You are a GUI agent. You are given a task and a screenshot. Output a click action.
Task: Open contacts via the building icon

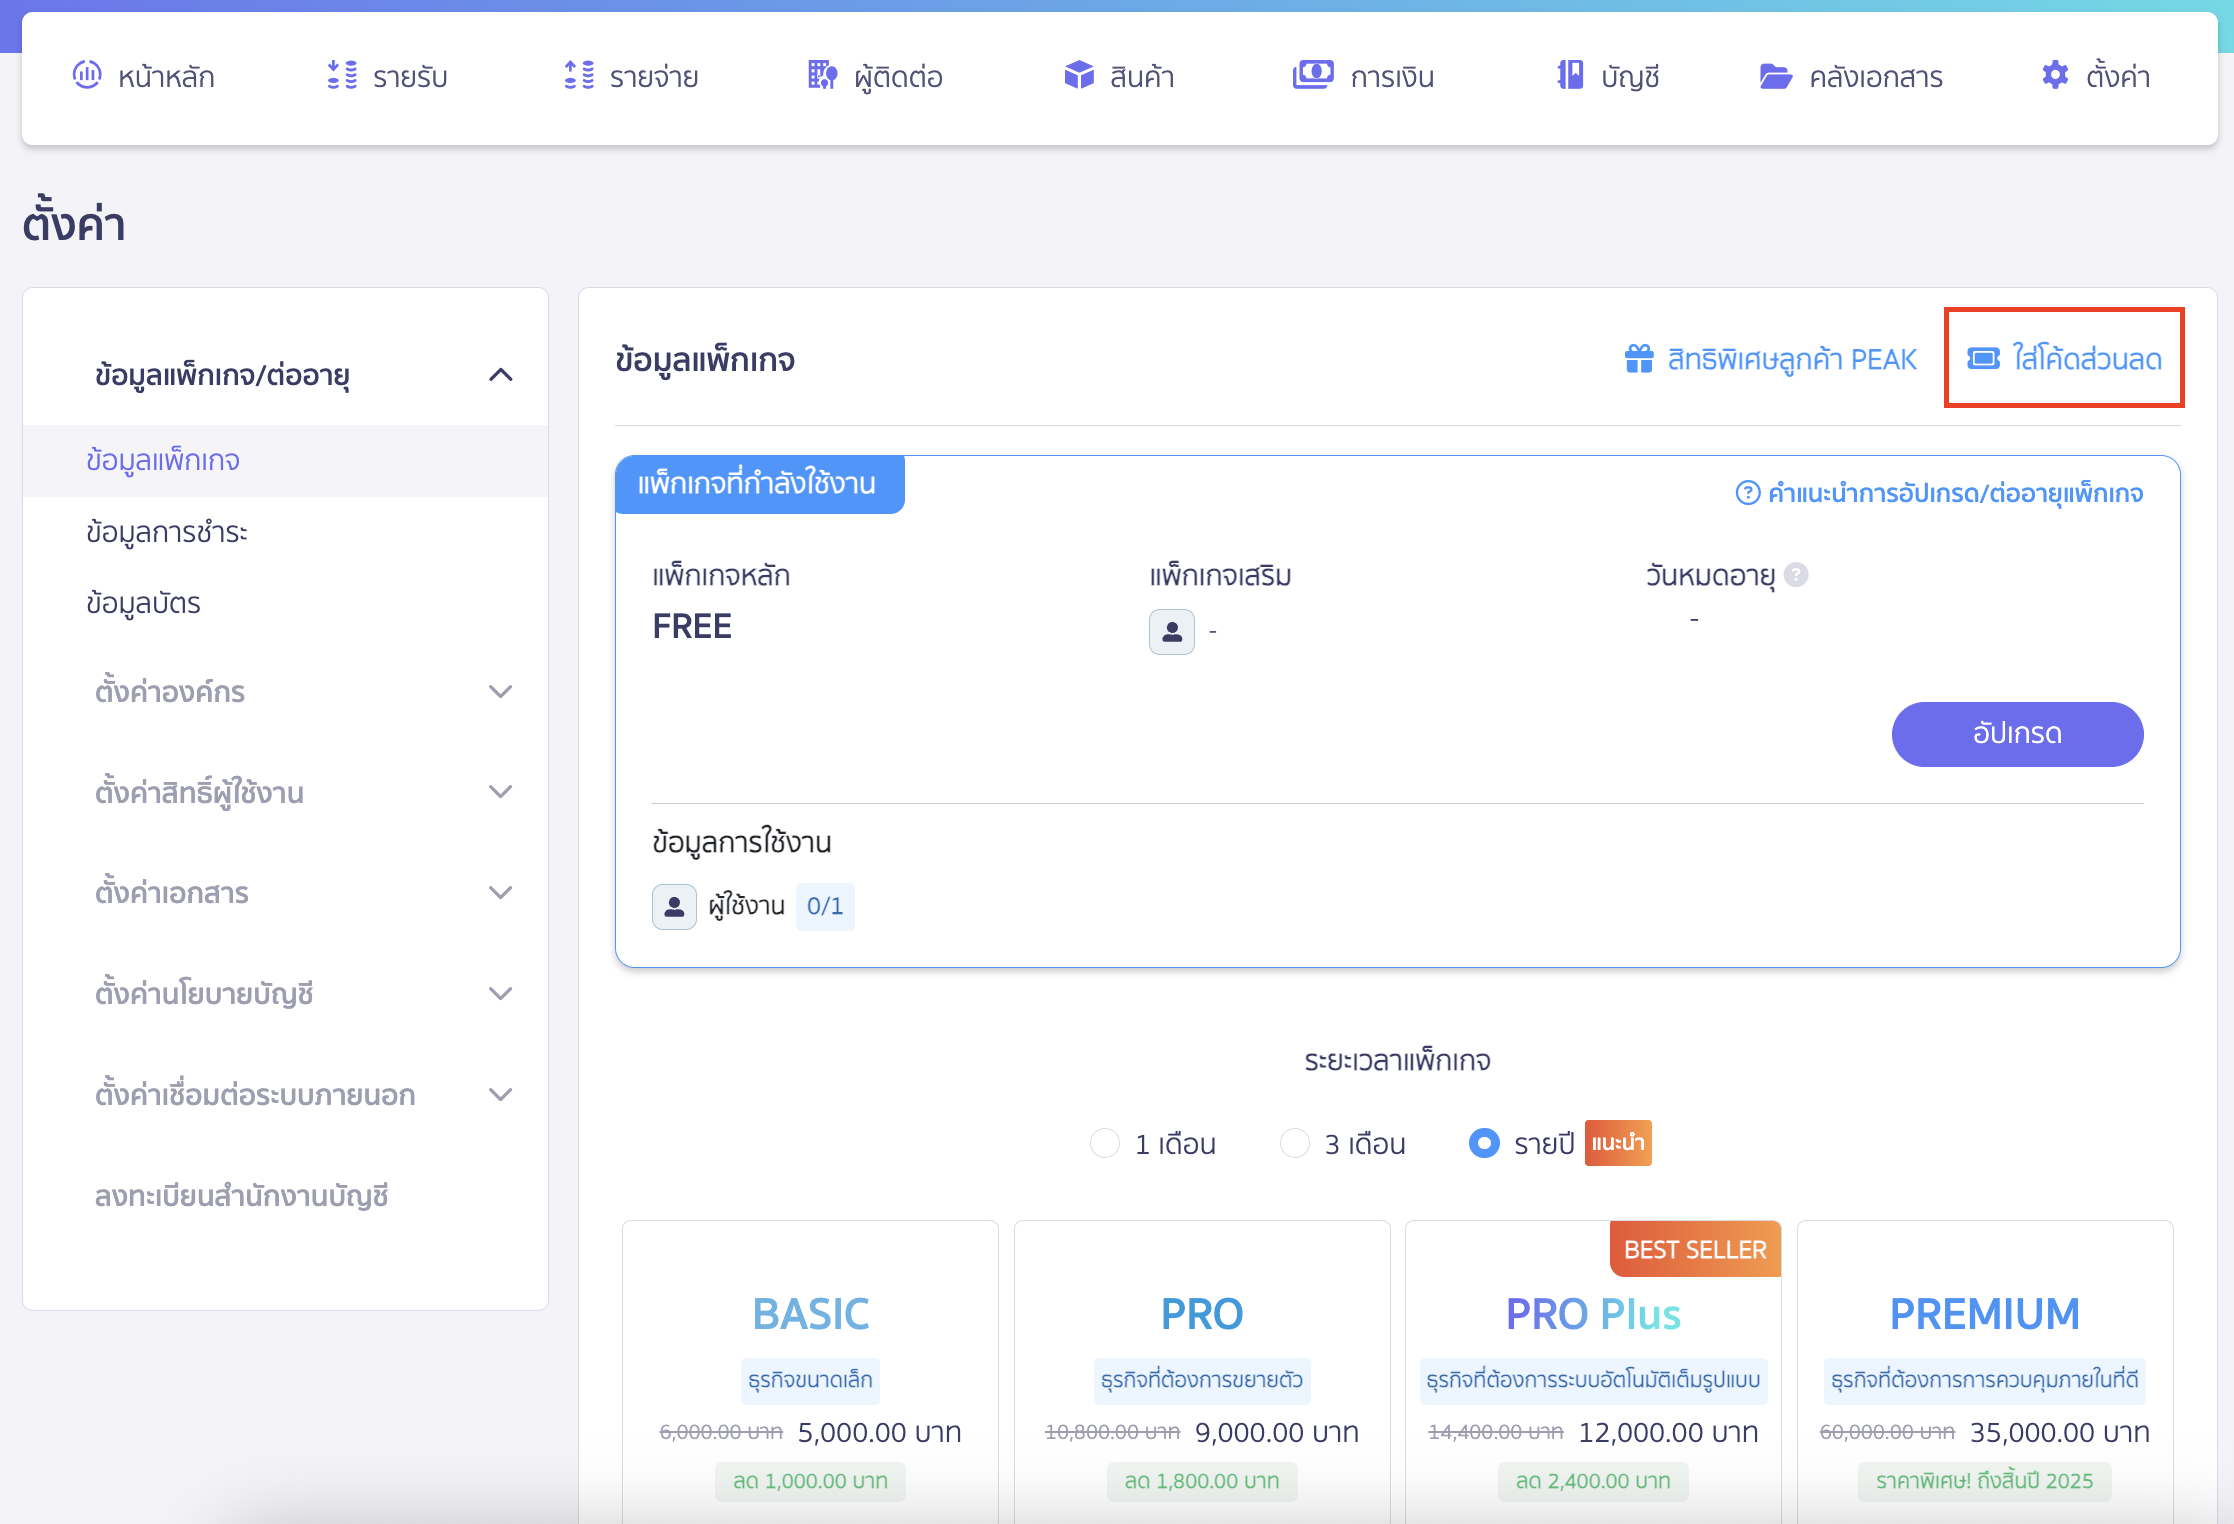(822, 75)
